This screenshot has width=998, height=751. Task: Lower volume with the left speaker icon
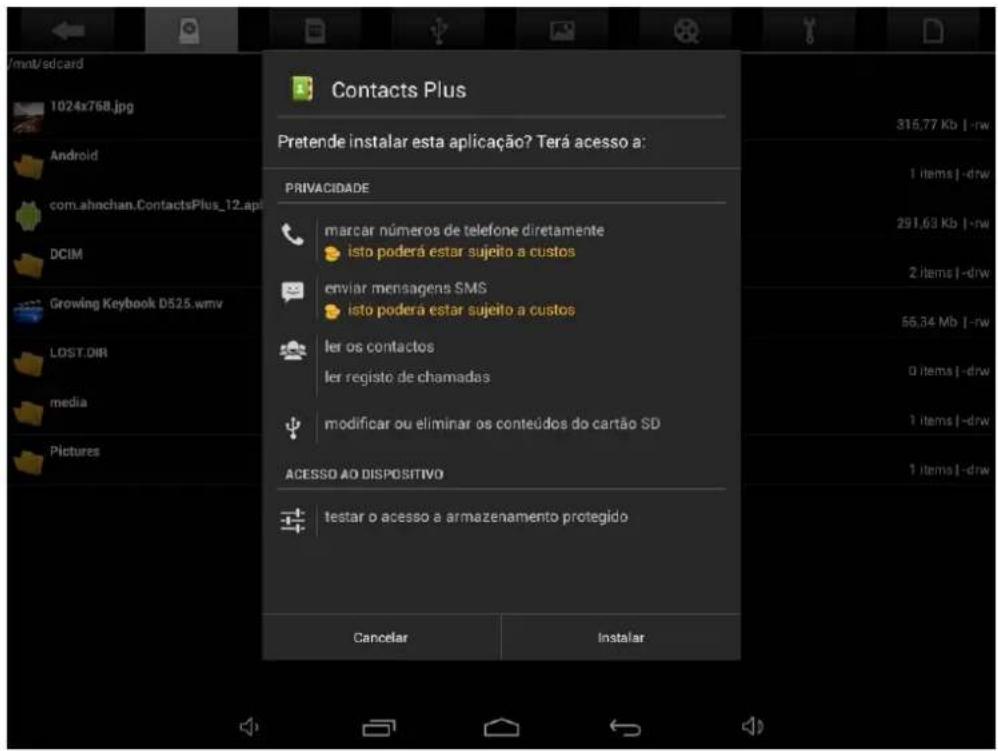pos(249,726)
